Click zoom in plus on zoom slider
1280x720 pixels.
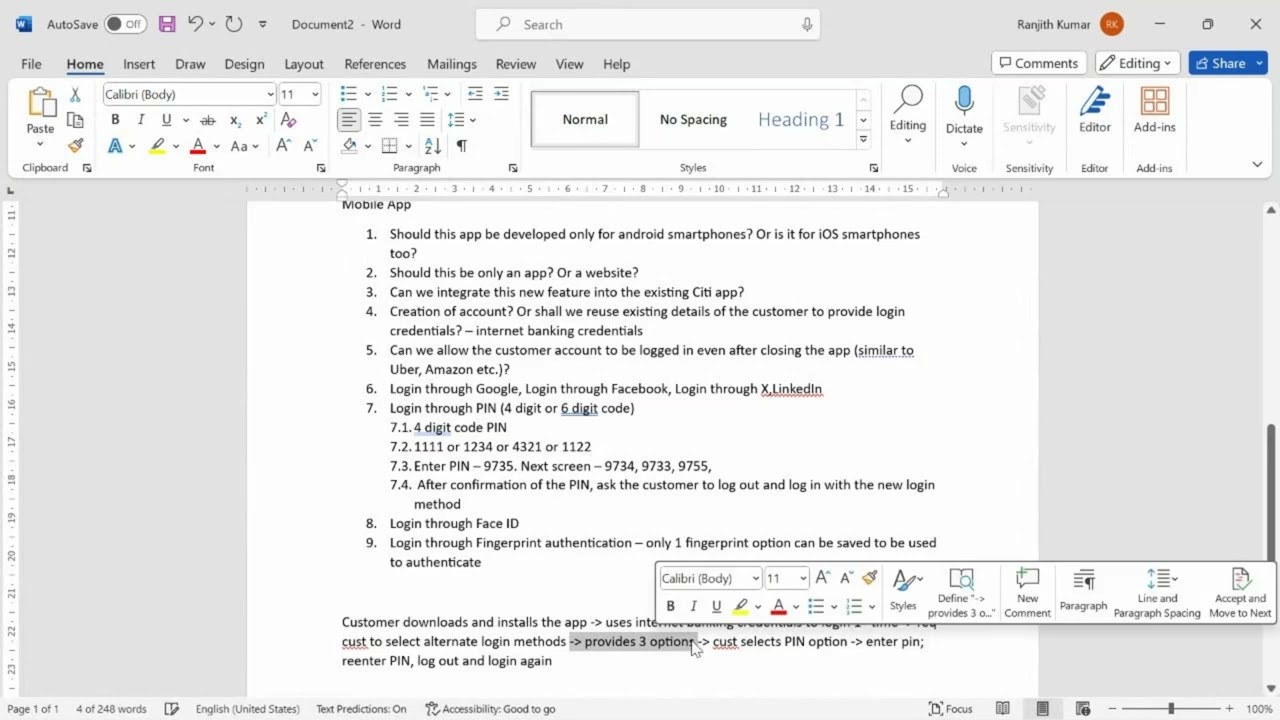click(1231, 709)
